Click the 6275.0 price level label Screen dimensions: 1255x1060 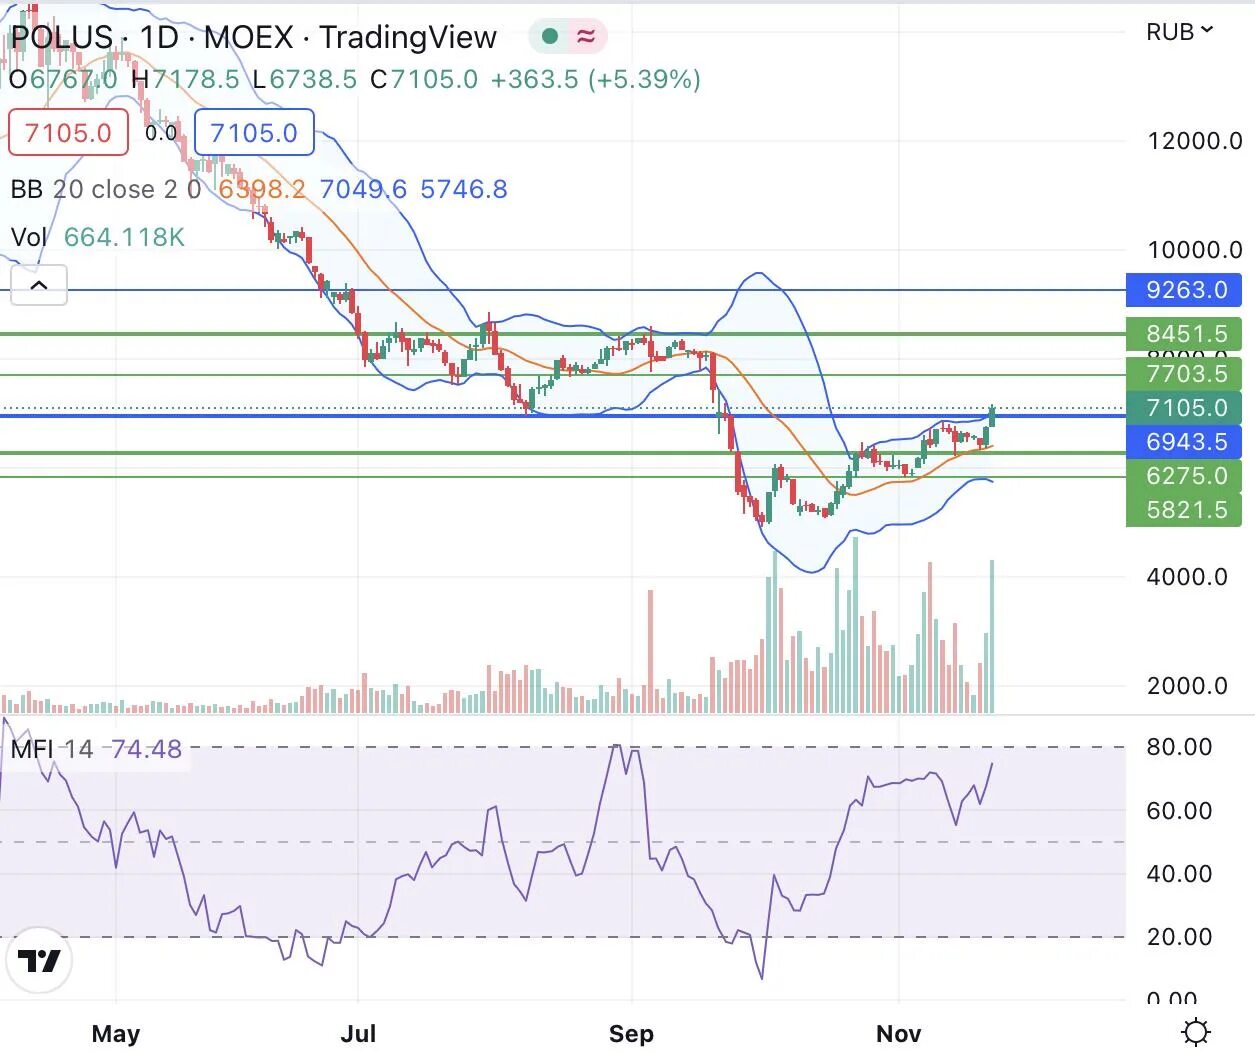[x=1184, y=476]
